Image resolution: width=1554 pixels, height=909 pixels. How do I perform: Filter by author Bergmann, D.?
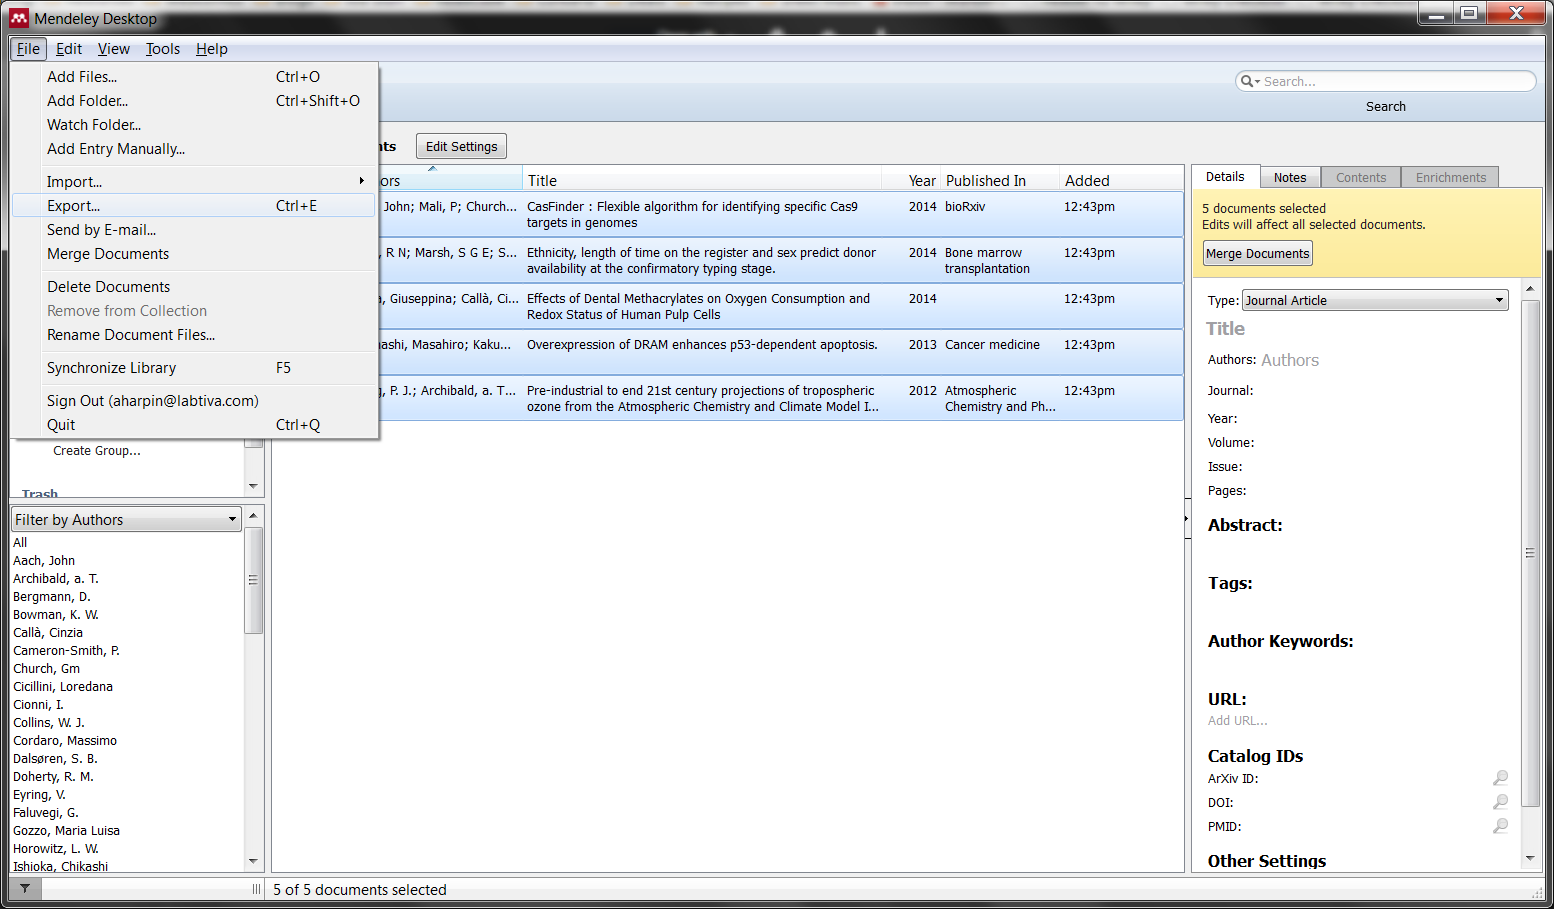(52, 597)
